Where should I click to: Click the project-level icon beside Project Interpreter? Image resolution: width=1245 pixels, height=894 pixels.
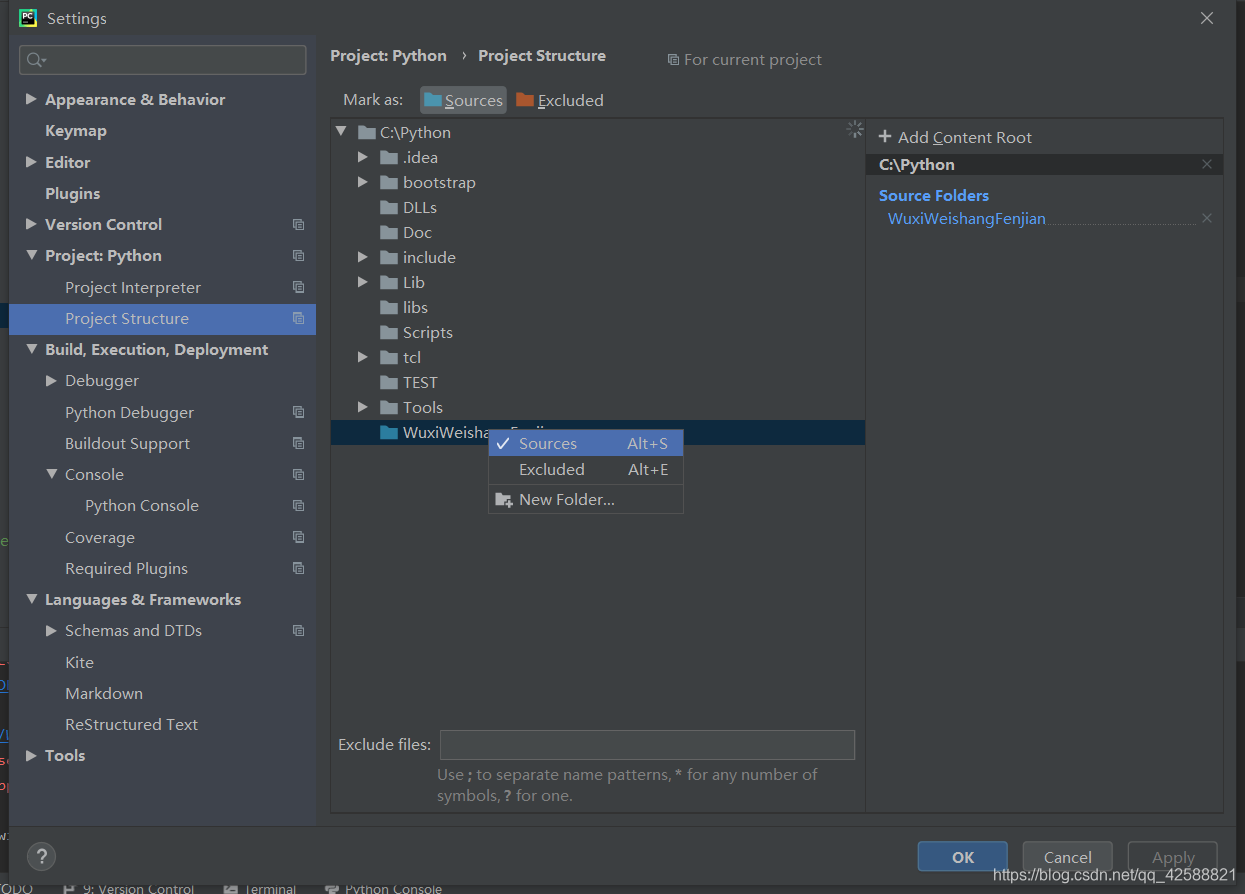tap(298, 287)
